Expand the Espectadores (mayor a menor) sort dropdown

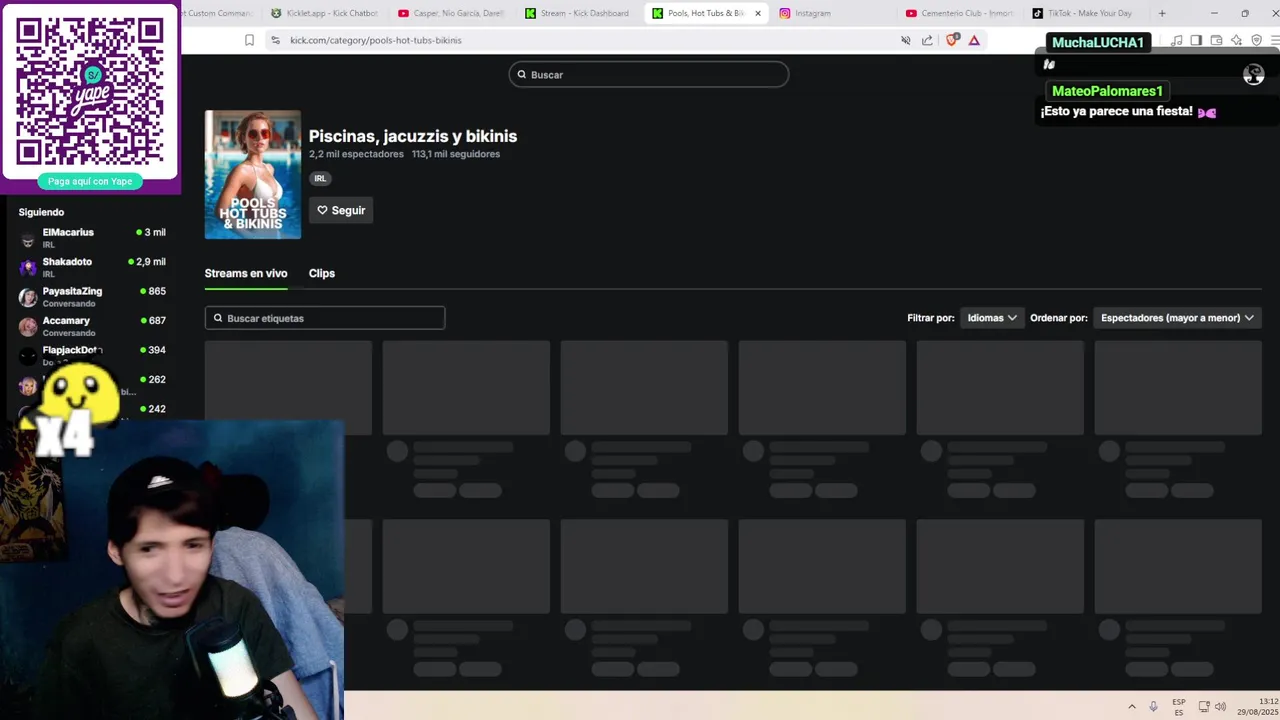tap(1177, 318)
